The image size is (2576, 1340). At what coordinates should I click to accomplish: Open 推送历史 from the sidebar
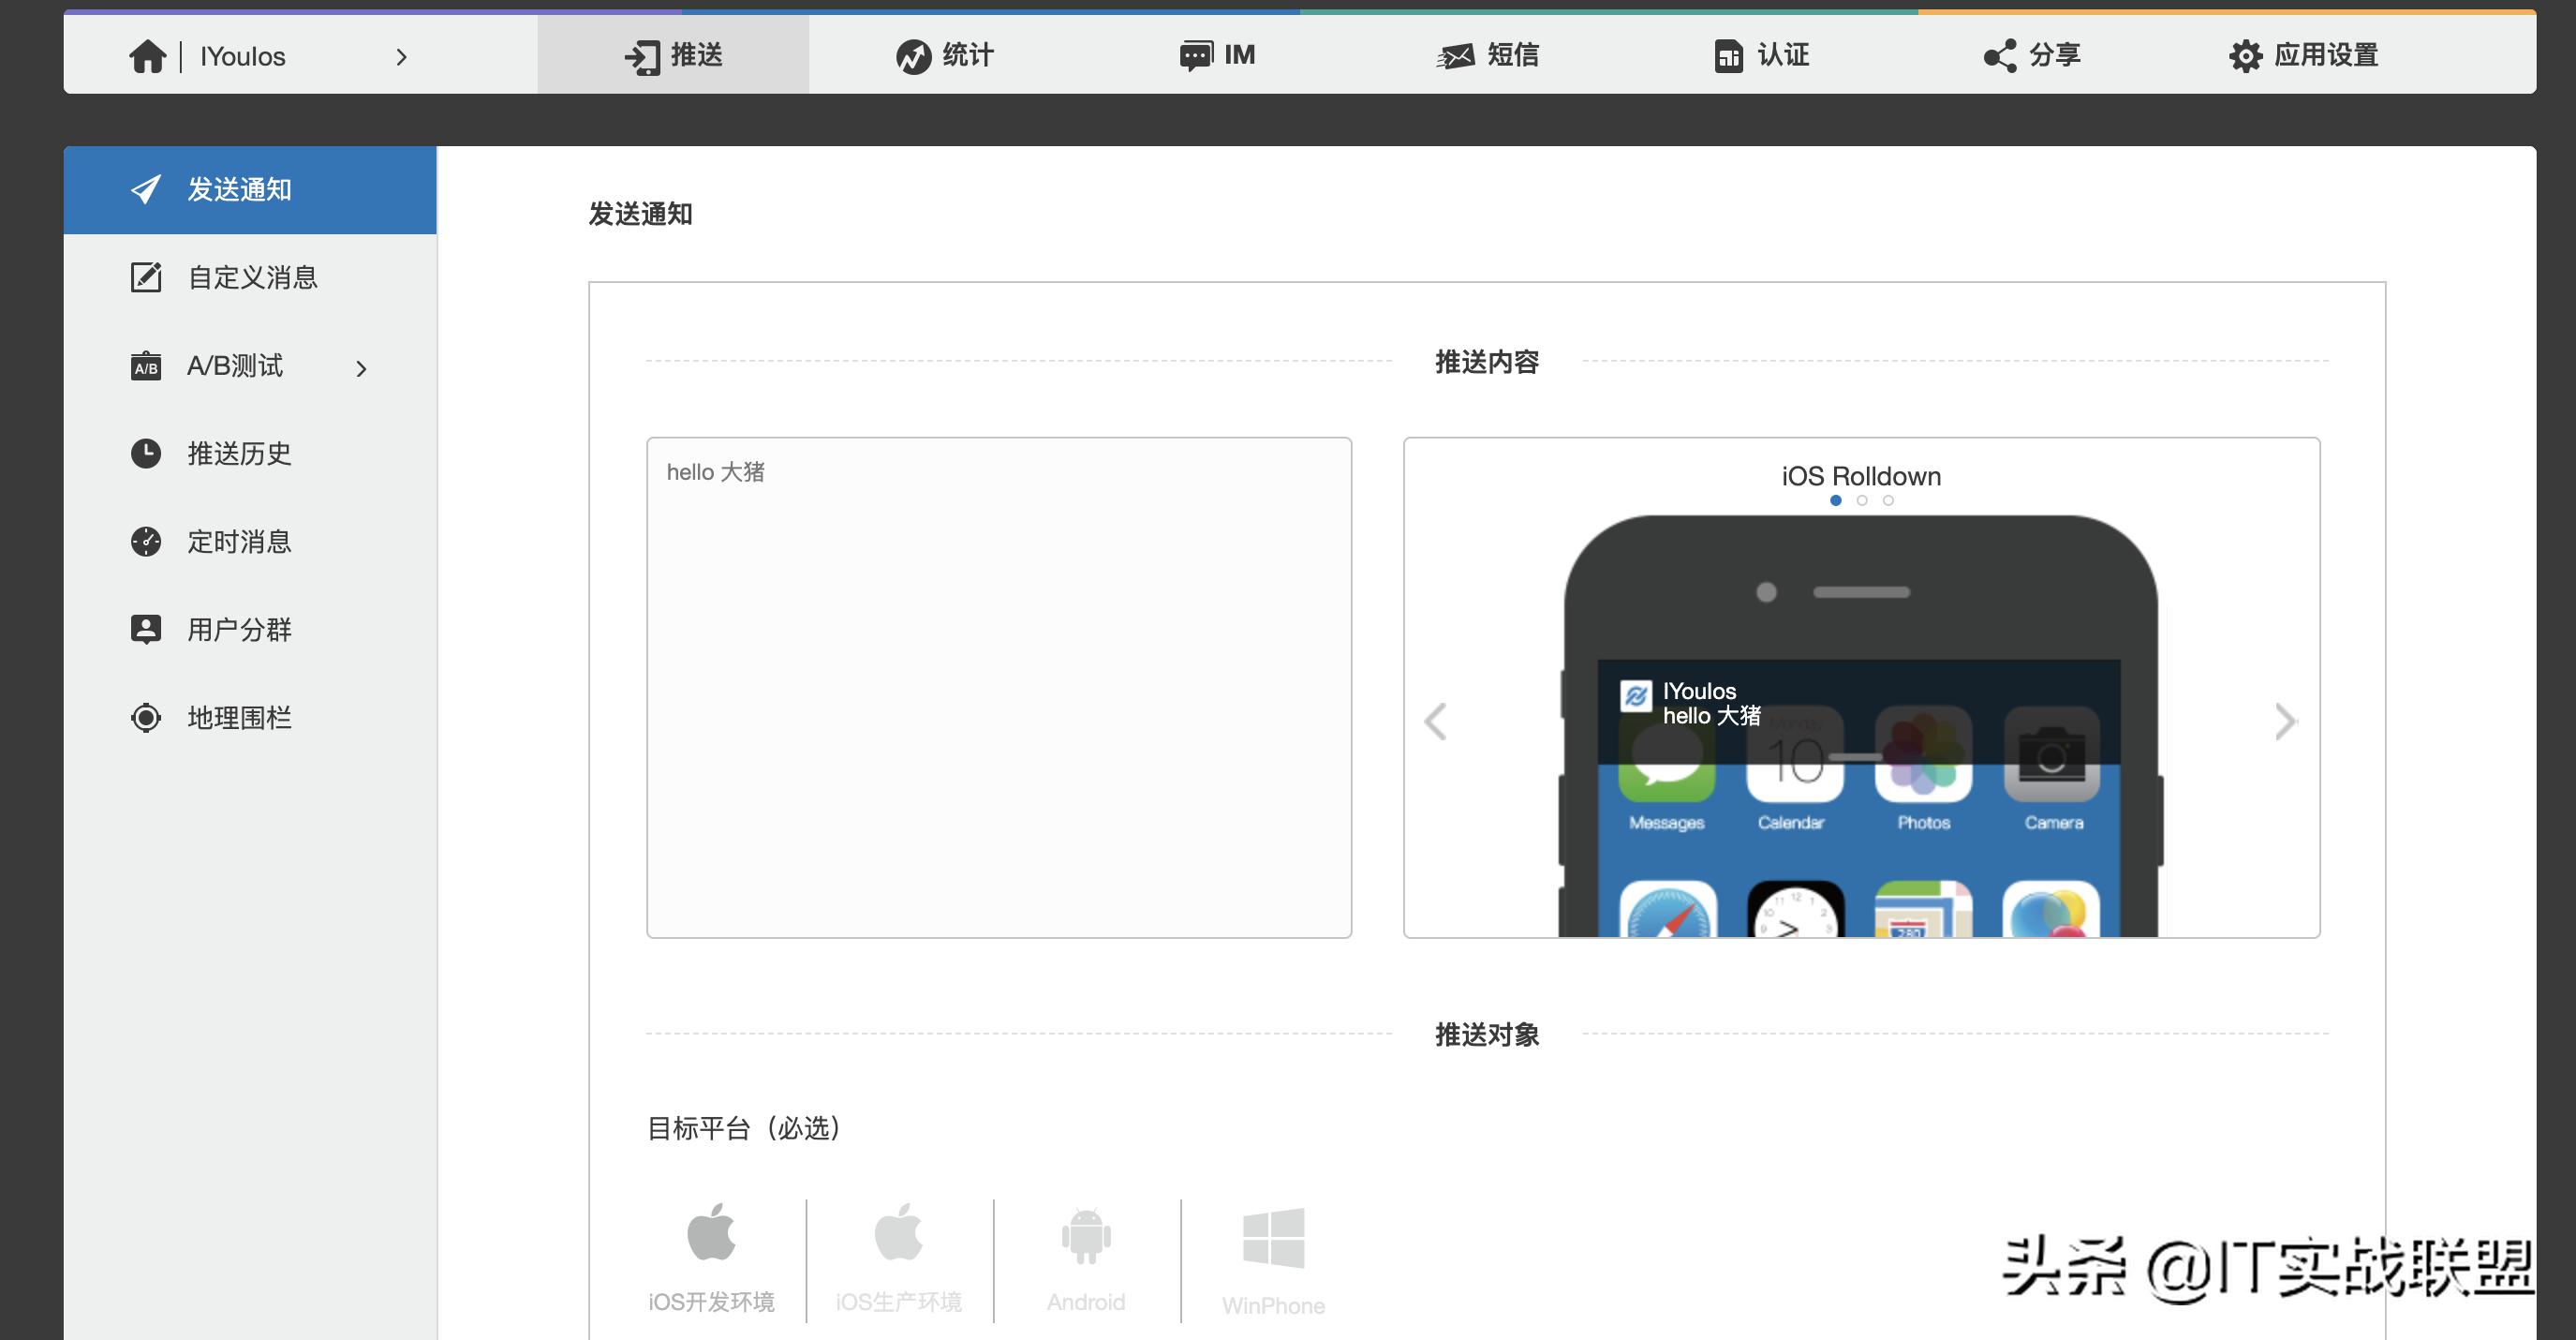pos(238,454)
